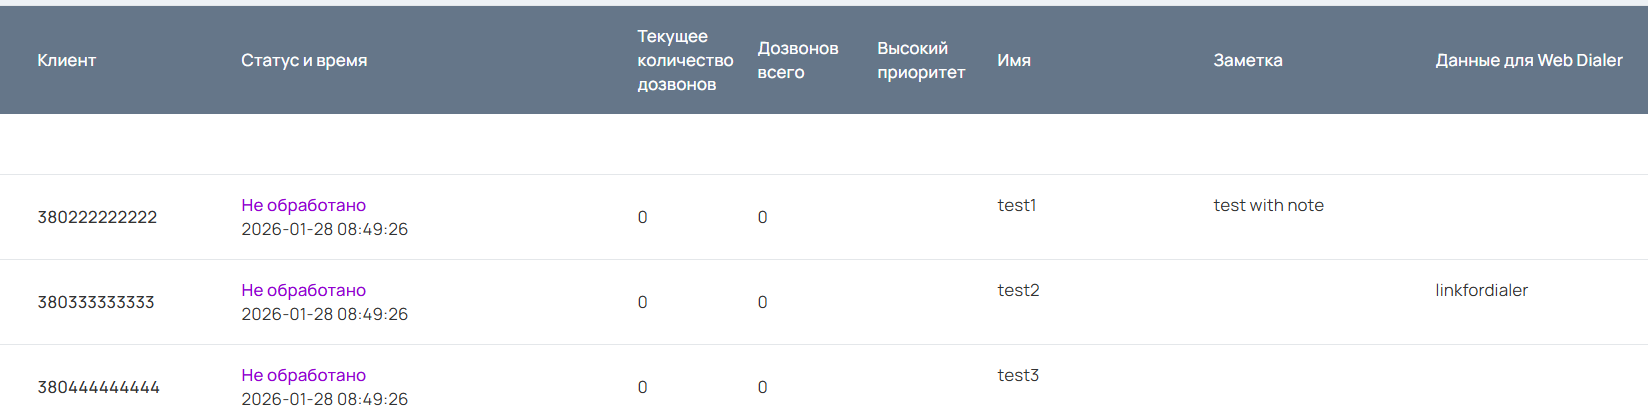Click the note 'test with note'
Viewport: 1648px width, 414px height.
coord(1268,205)
